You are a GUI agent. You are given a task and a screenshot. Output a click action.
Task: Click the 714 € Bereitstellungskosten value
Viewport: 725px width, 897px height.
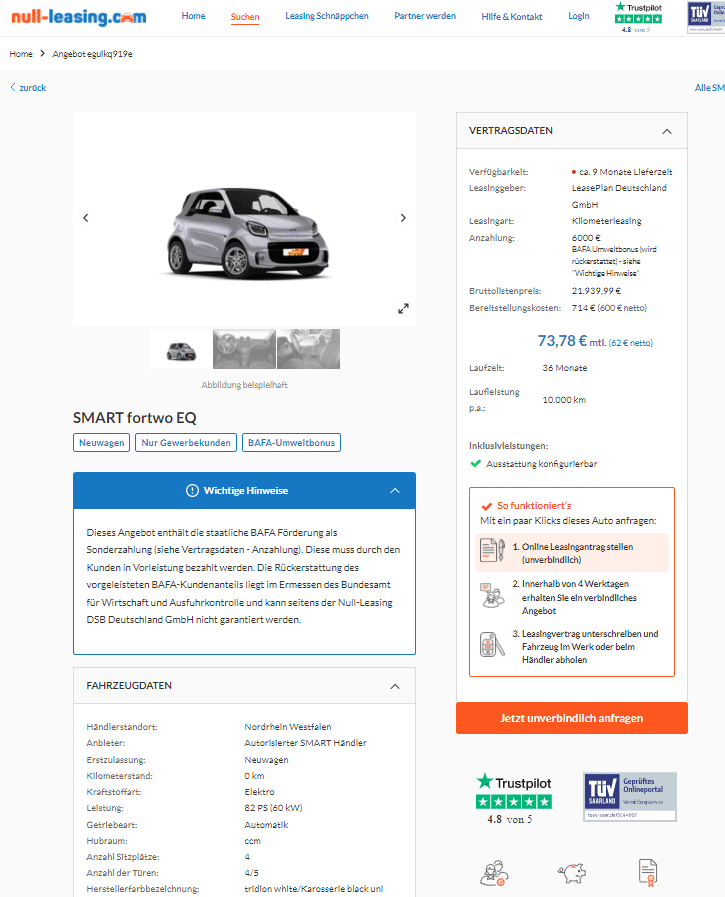click(x=609, y=308)
